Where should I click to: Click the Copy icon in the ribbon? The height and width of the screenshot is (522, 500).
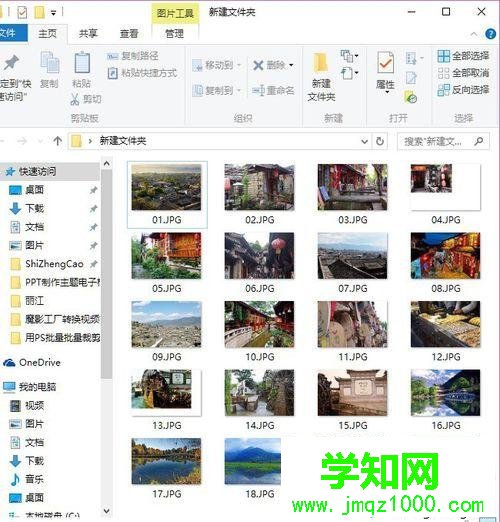(x=50, y=62)
